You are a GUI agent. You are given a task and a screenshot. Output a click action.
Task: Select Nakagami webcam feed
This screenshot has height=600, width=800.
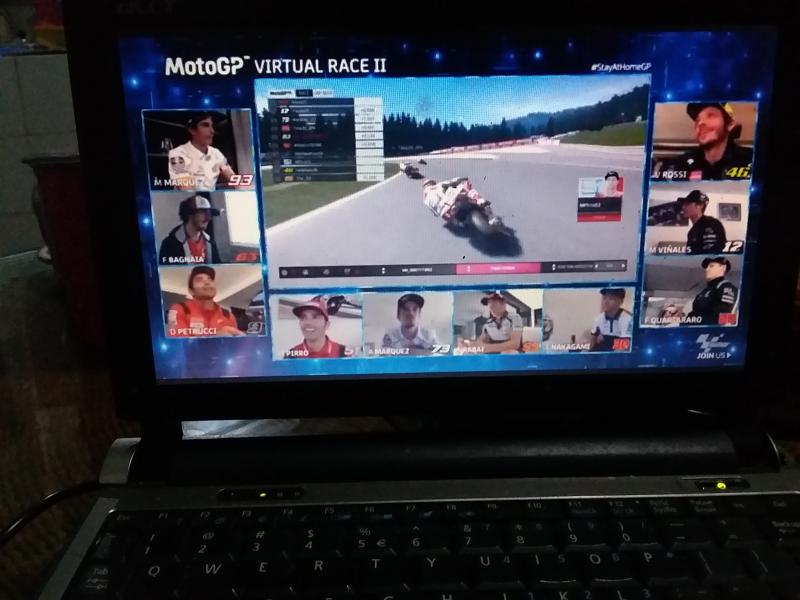[x=588, y=320]
